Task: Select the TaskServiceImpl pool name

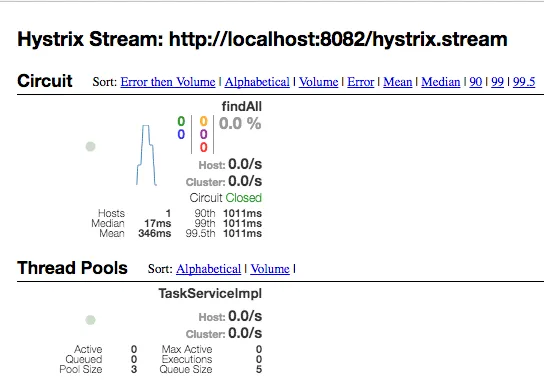Action: click(x=210, y=294)
